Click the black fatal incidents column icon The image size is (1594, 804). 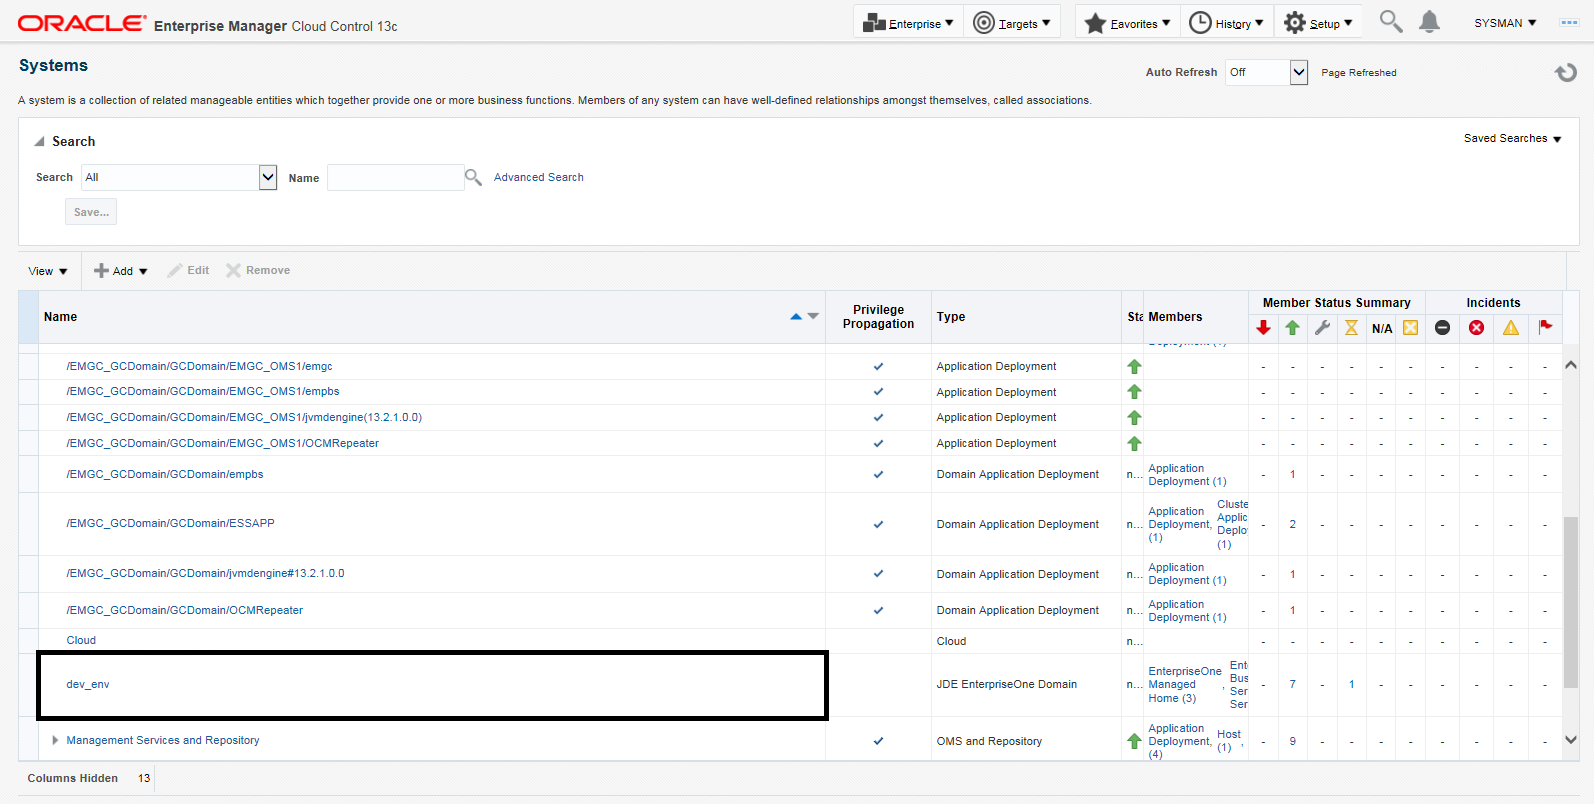click(x=1442, y=328)
